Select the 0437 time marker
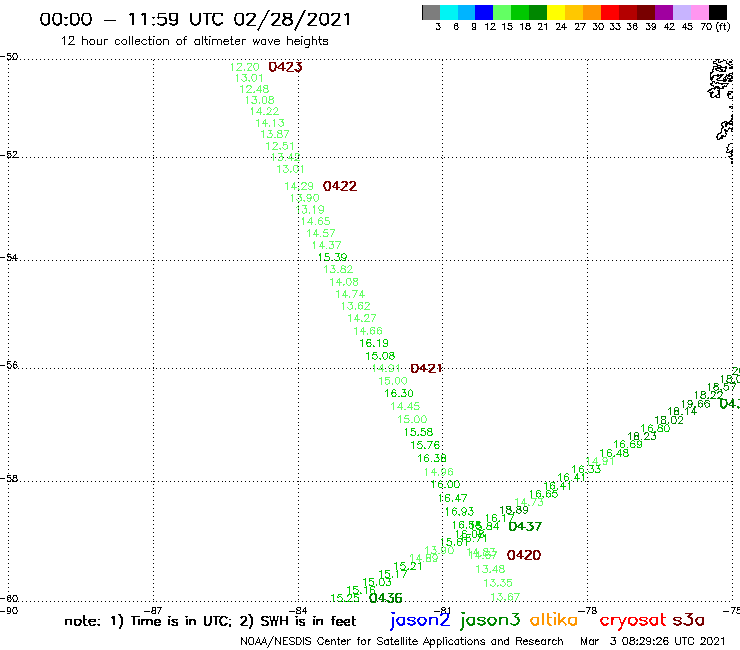The width and height of the screenshot is (740, 650). click(525, 526)
